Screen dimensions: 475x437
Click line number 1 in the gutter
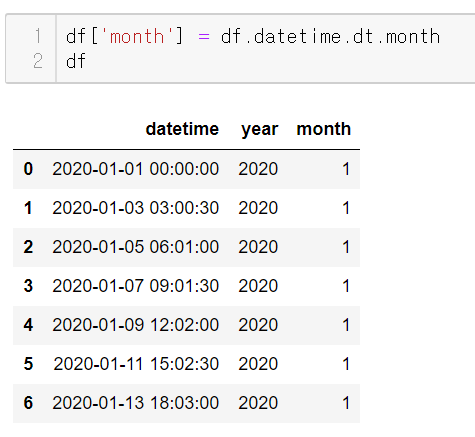(38, 36)
